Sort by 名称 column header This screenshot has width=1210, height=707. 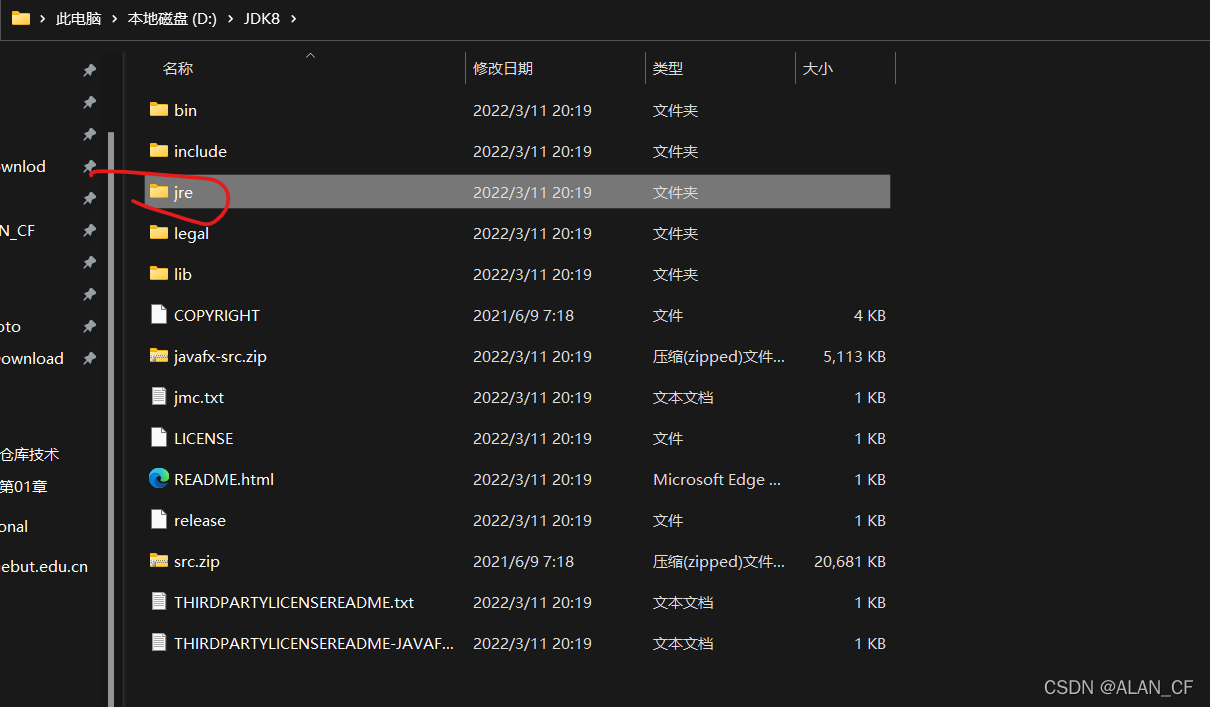click(178, 68)
